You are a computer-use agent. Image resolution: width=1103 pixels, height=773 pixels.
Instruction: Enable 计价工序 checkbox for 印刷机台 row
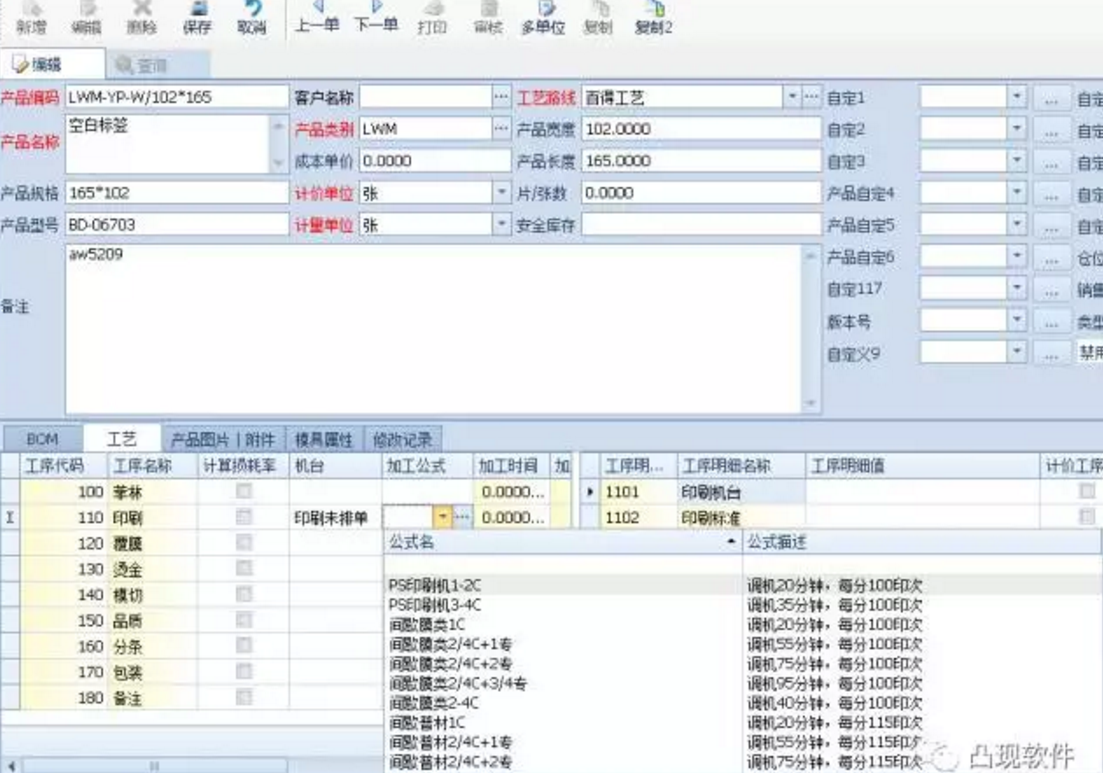pos(1086,492)
